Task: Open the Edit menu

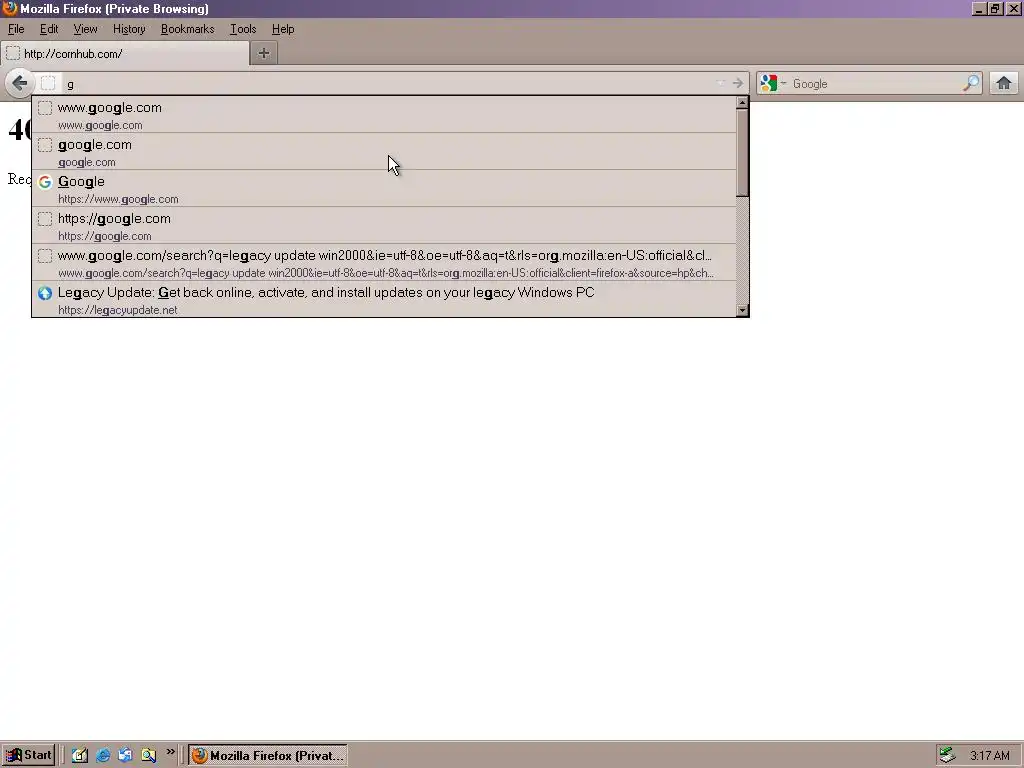Action: coord(49,29)
